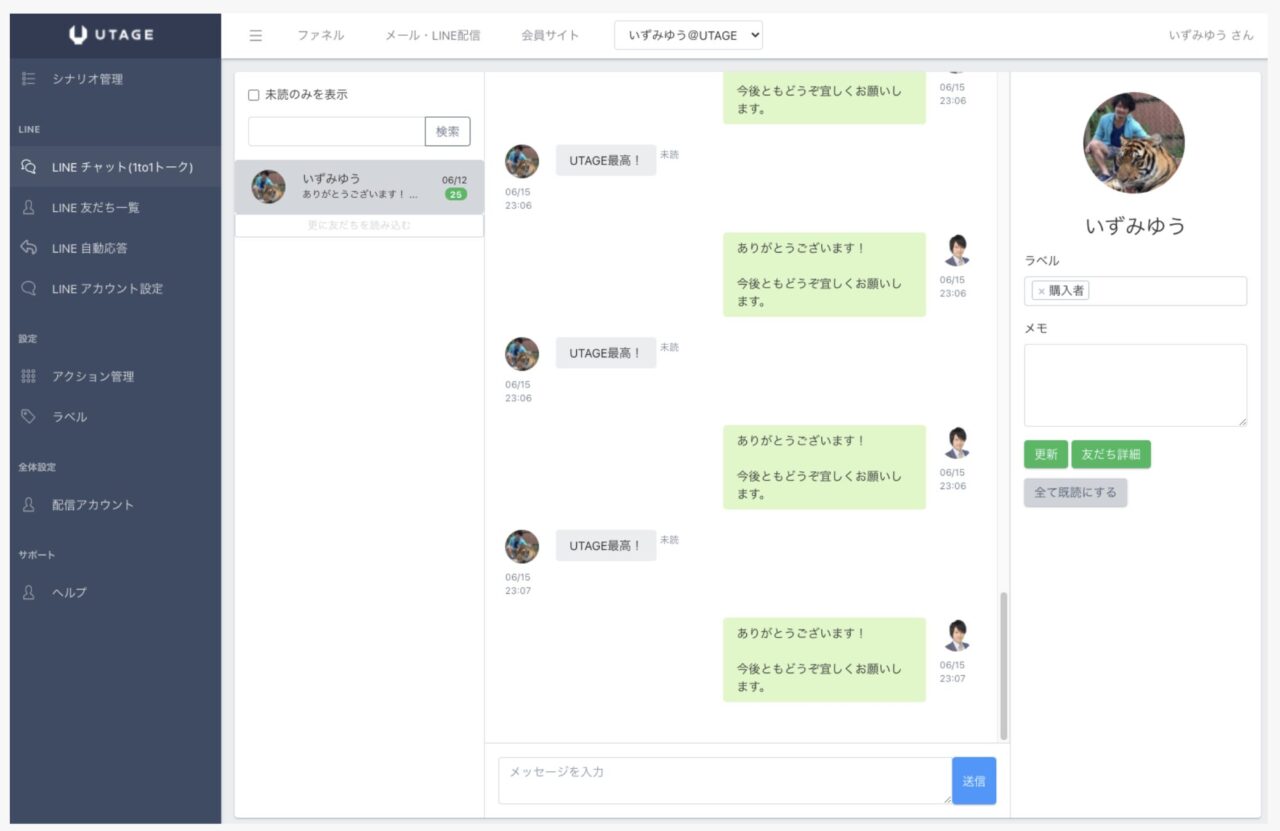Open the いずみゆう@UTAGE account dropdown
1280x831 pixels.
pos(689,35)
